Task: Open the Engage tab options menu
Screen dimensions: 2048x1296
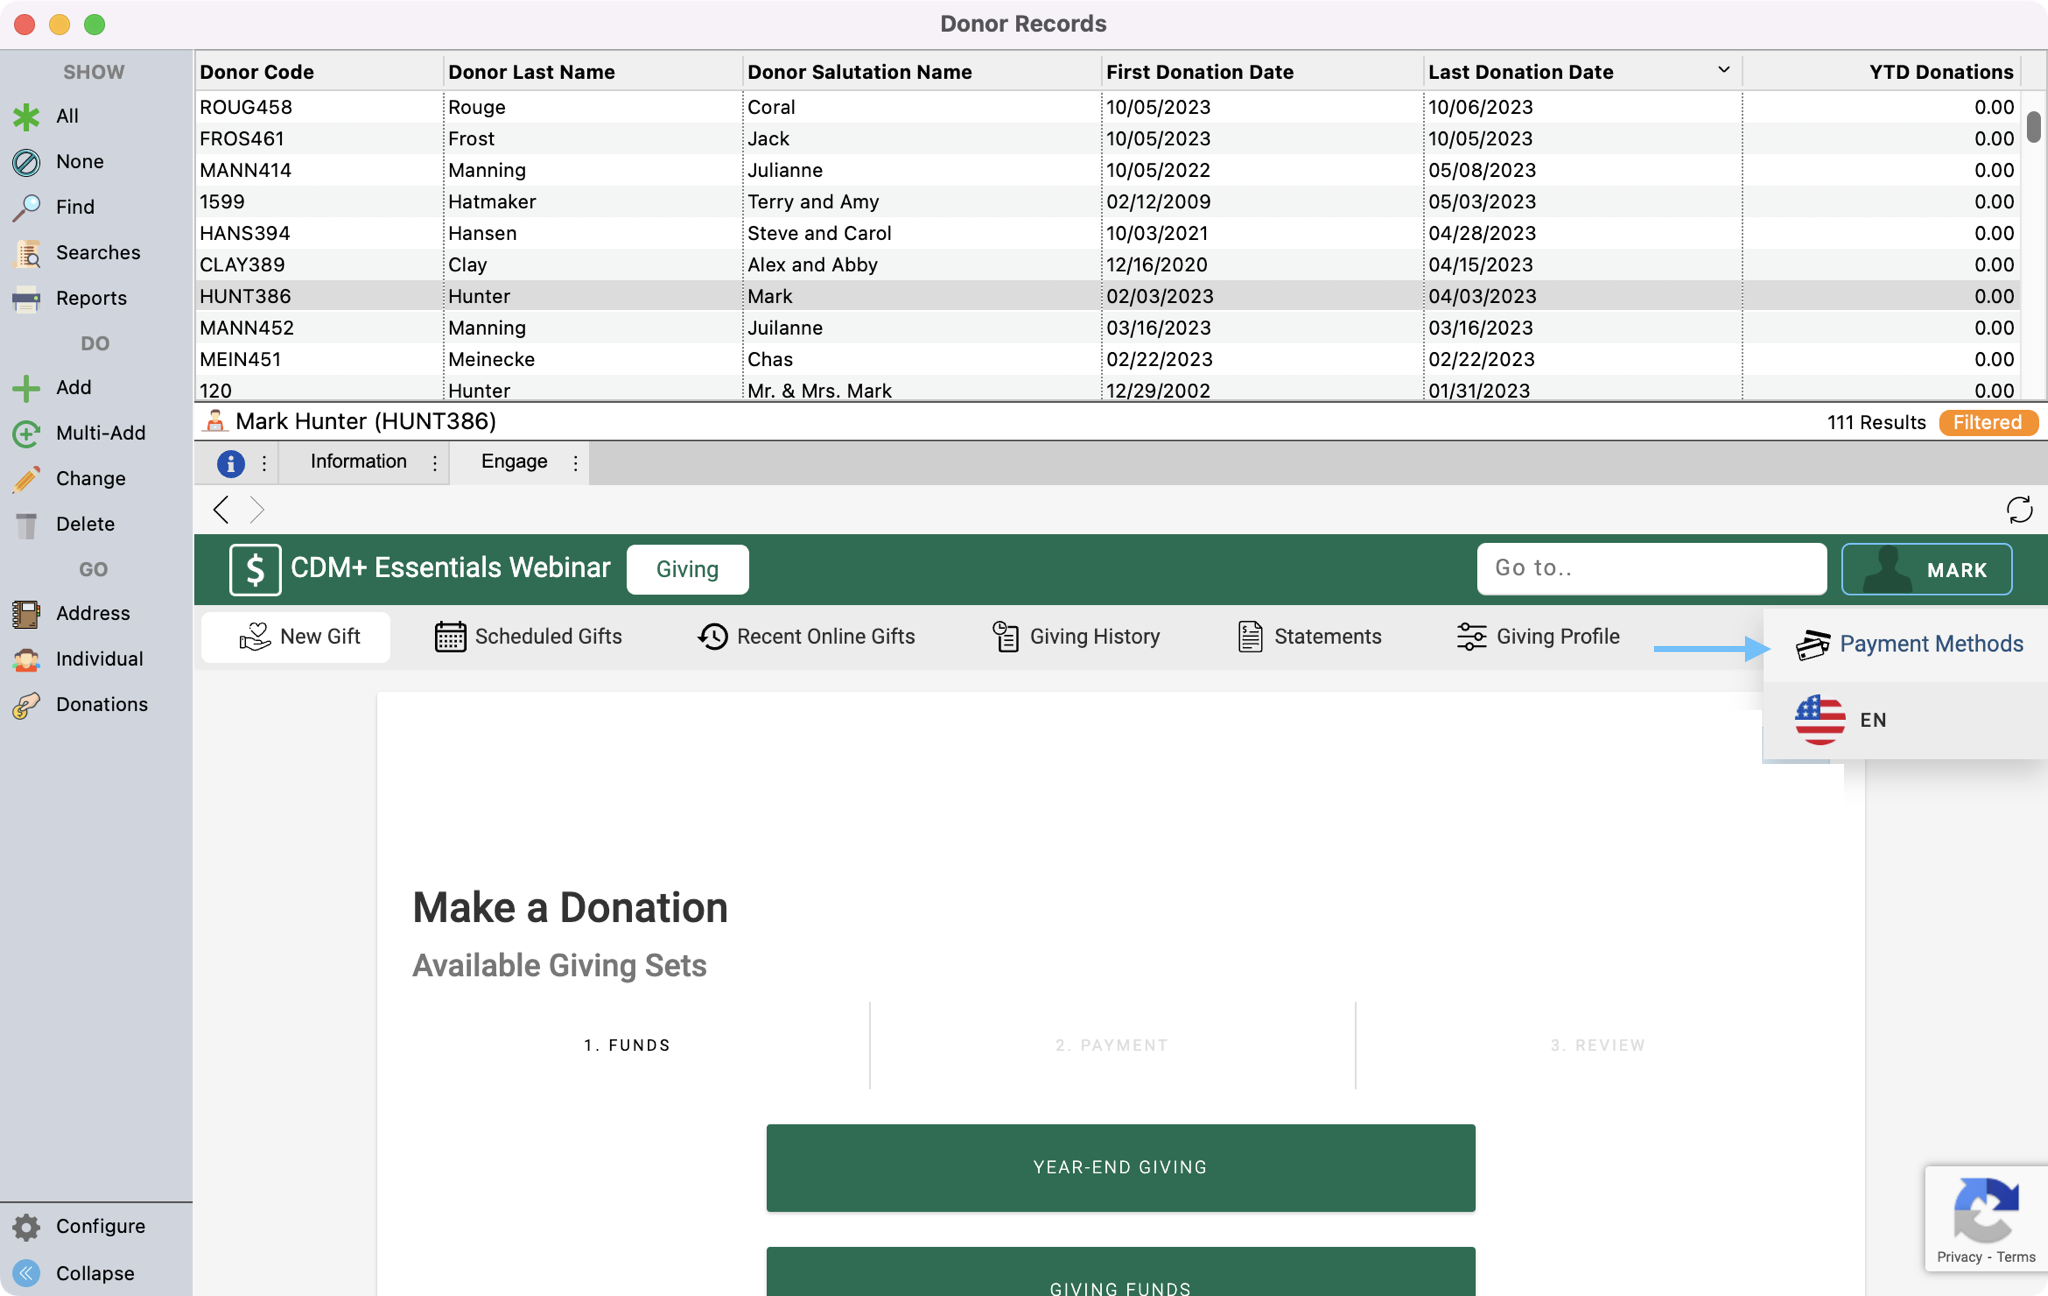Action: (x=575, y=463)
